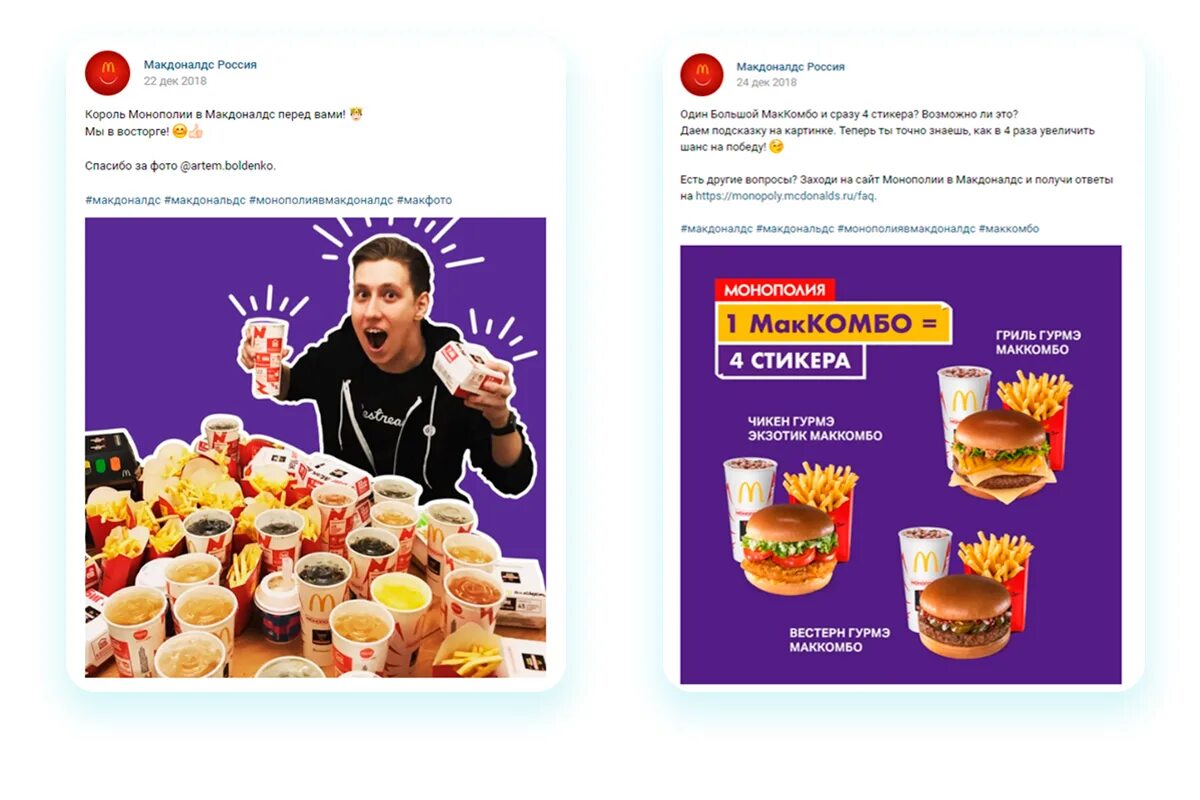This screenshot has height=800, width=1200.
Task: Click the 4 СТИКЕРА banner in promo image
Action: pyautogui.click(x=790, y=360)
